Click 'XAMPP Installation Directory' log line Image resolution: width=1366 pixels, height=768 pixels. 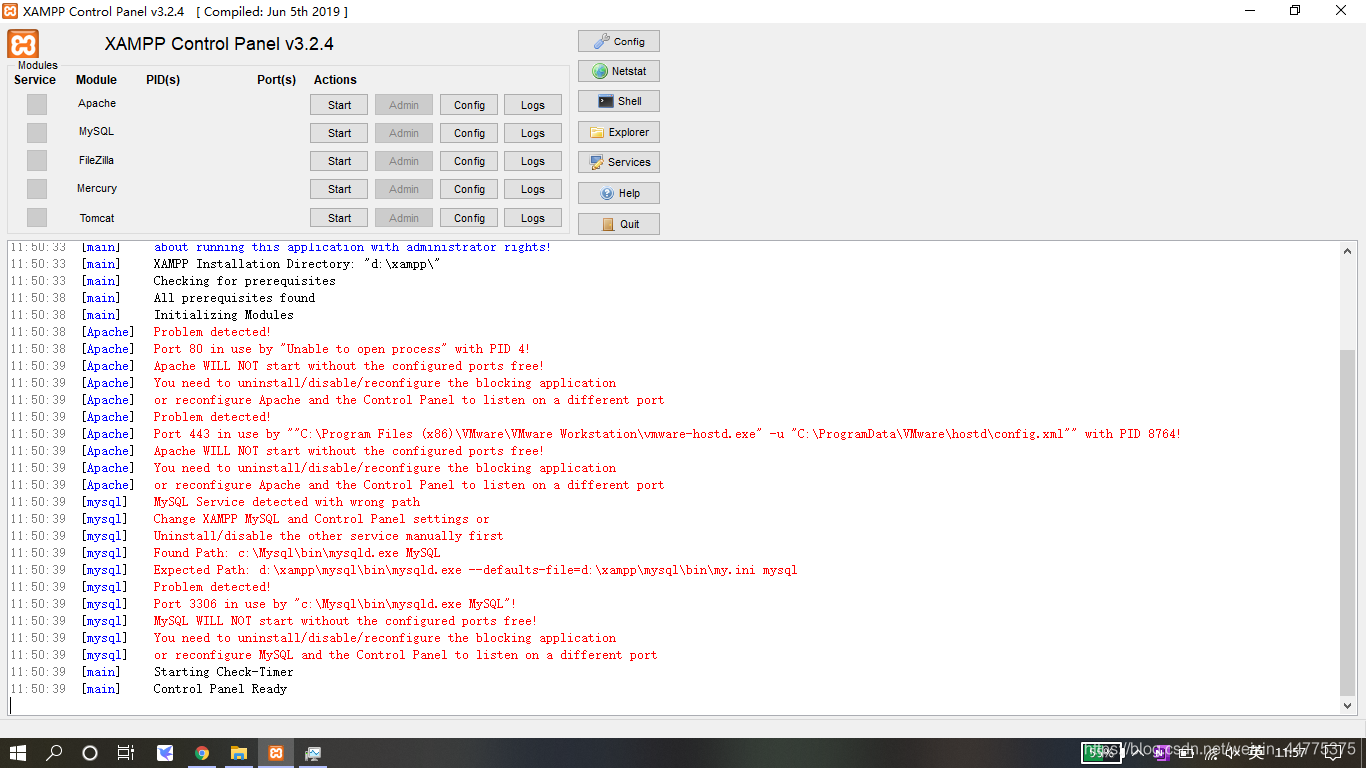(x=297, y=264)
